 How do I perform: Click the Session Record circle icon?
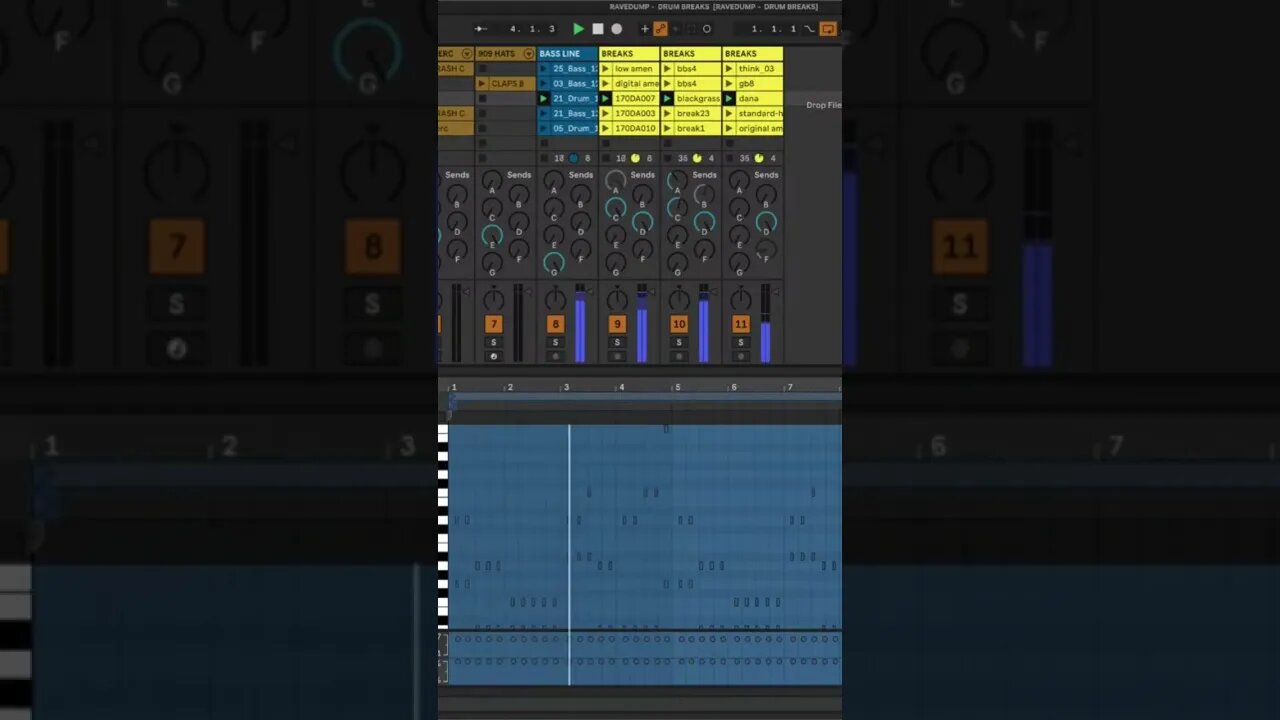(707, 29)
